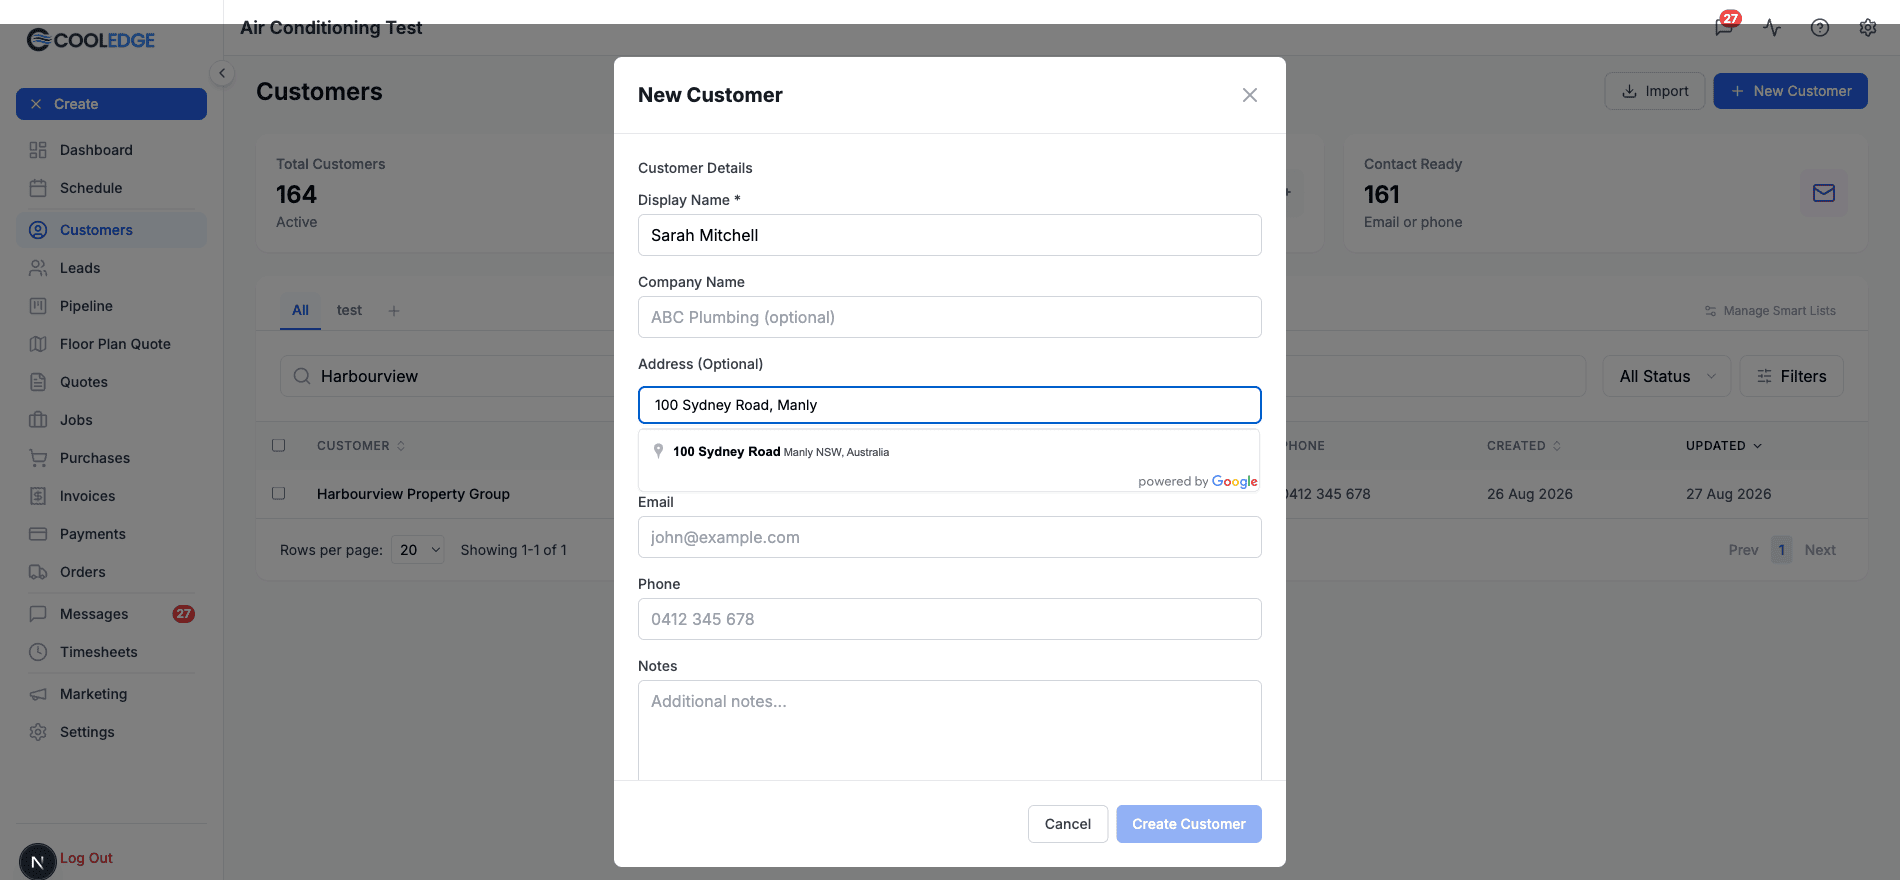Image resolution: width=1900 pixels, height=880 pixels.
Task: Click the Purchases cart icon
Action: (x=38, y=458)
